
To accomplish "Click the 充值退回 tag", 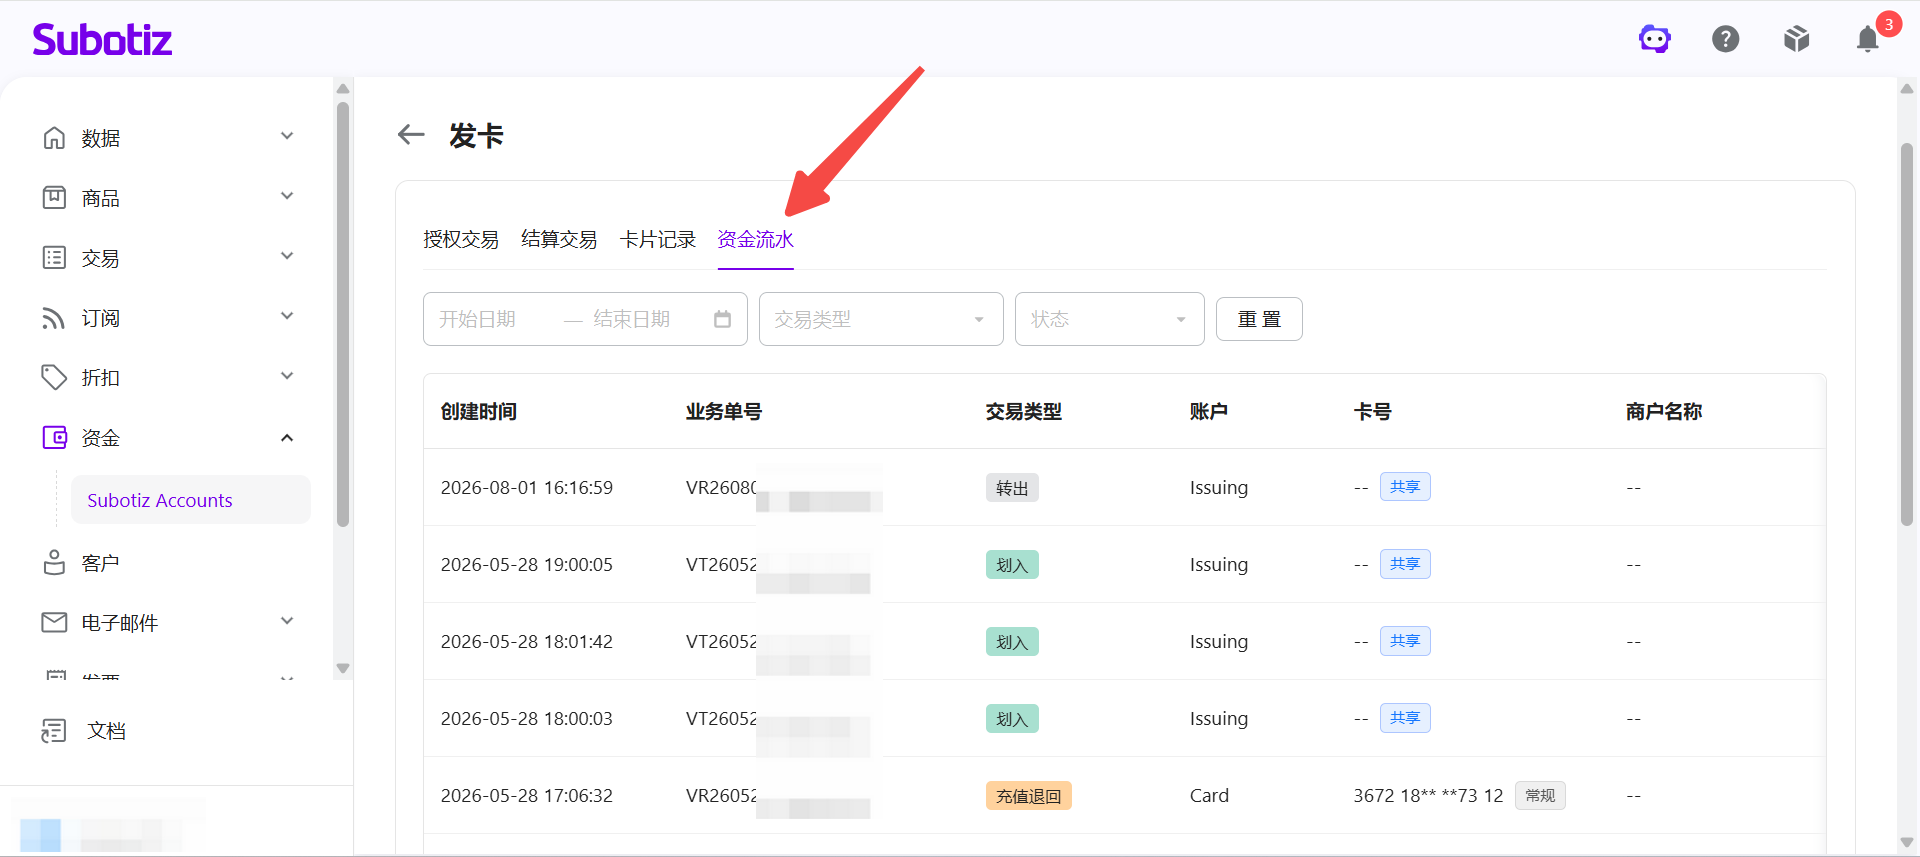I will click(1029, 796).
